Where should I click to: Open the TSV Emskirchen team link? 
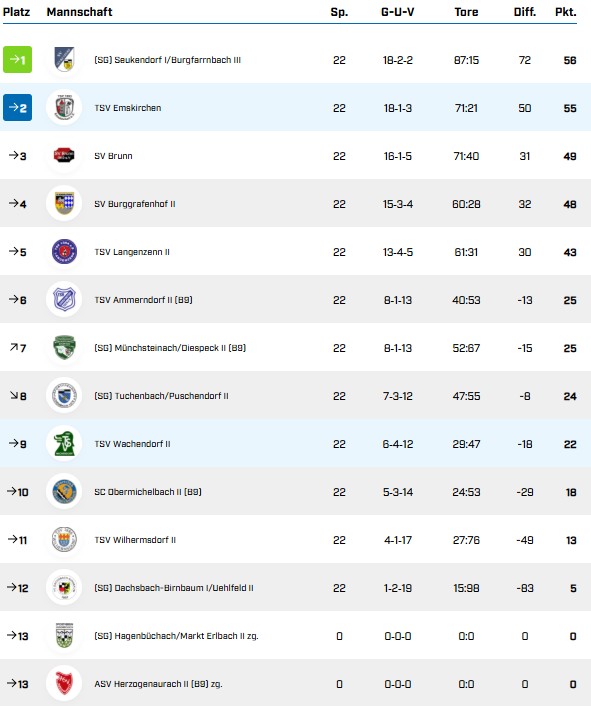127,108
